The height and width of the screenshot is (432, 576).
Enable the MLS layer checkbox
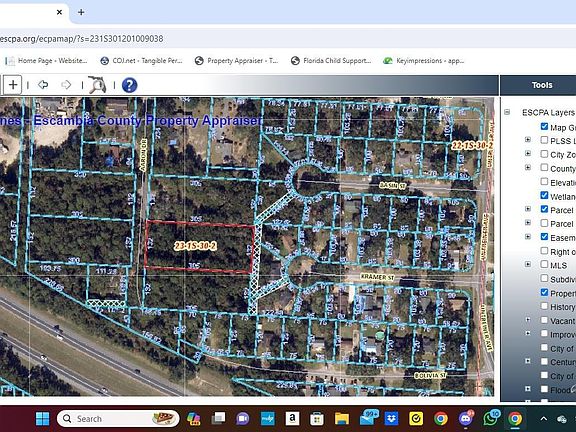544,264
